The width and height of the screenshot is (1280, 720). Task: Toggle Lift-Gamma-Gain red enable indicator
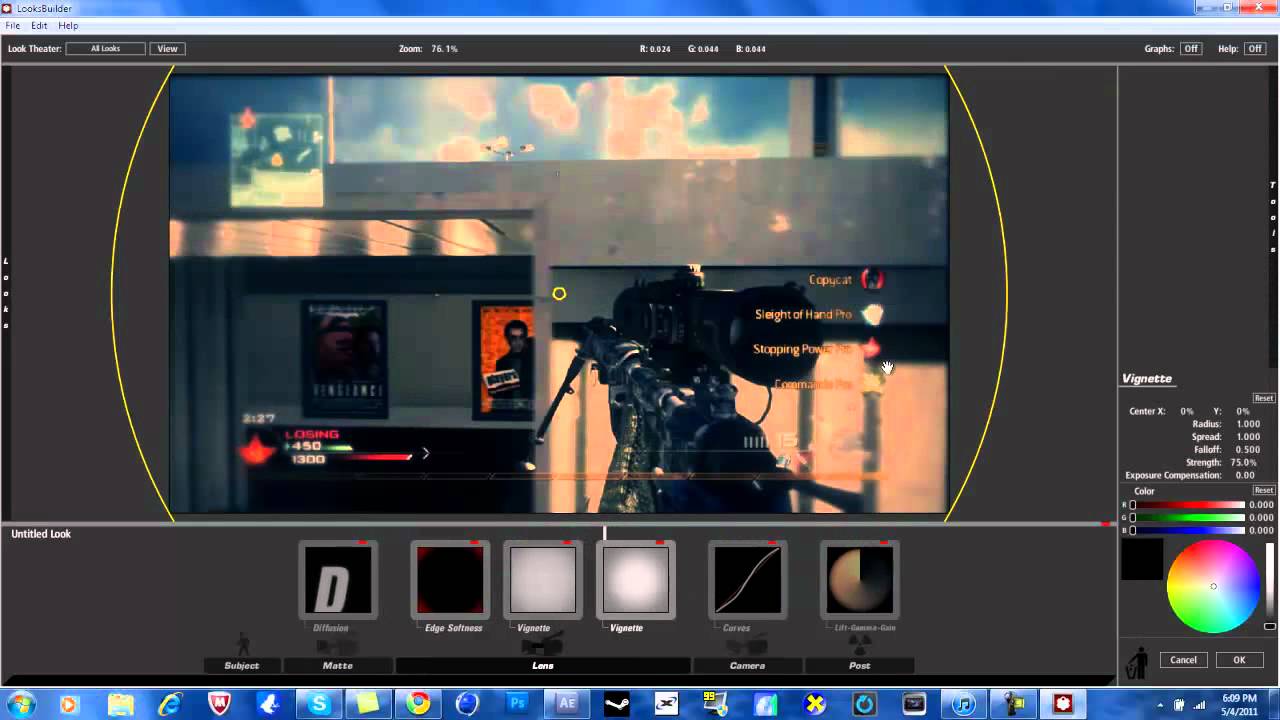tap(884, 542)
